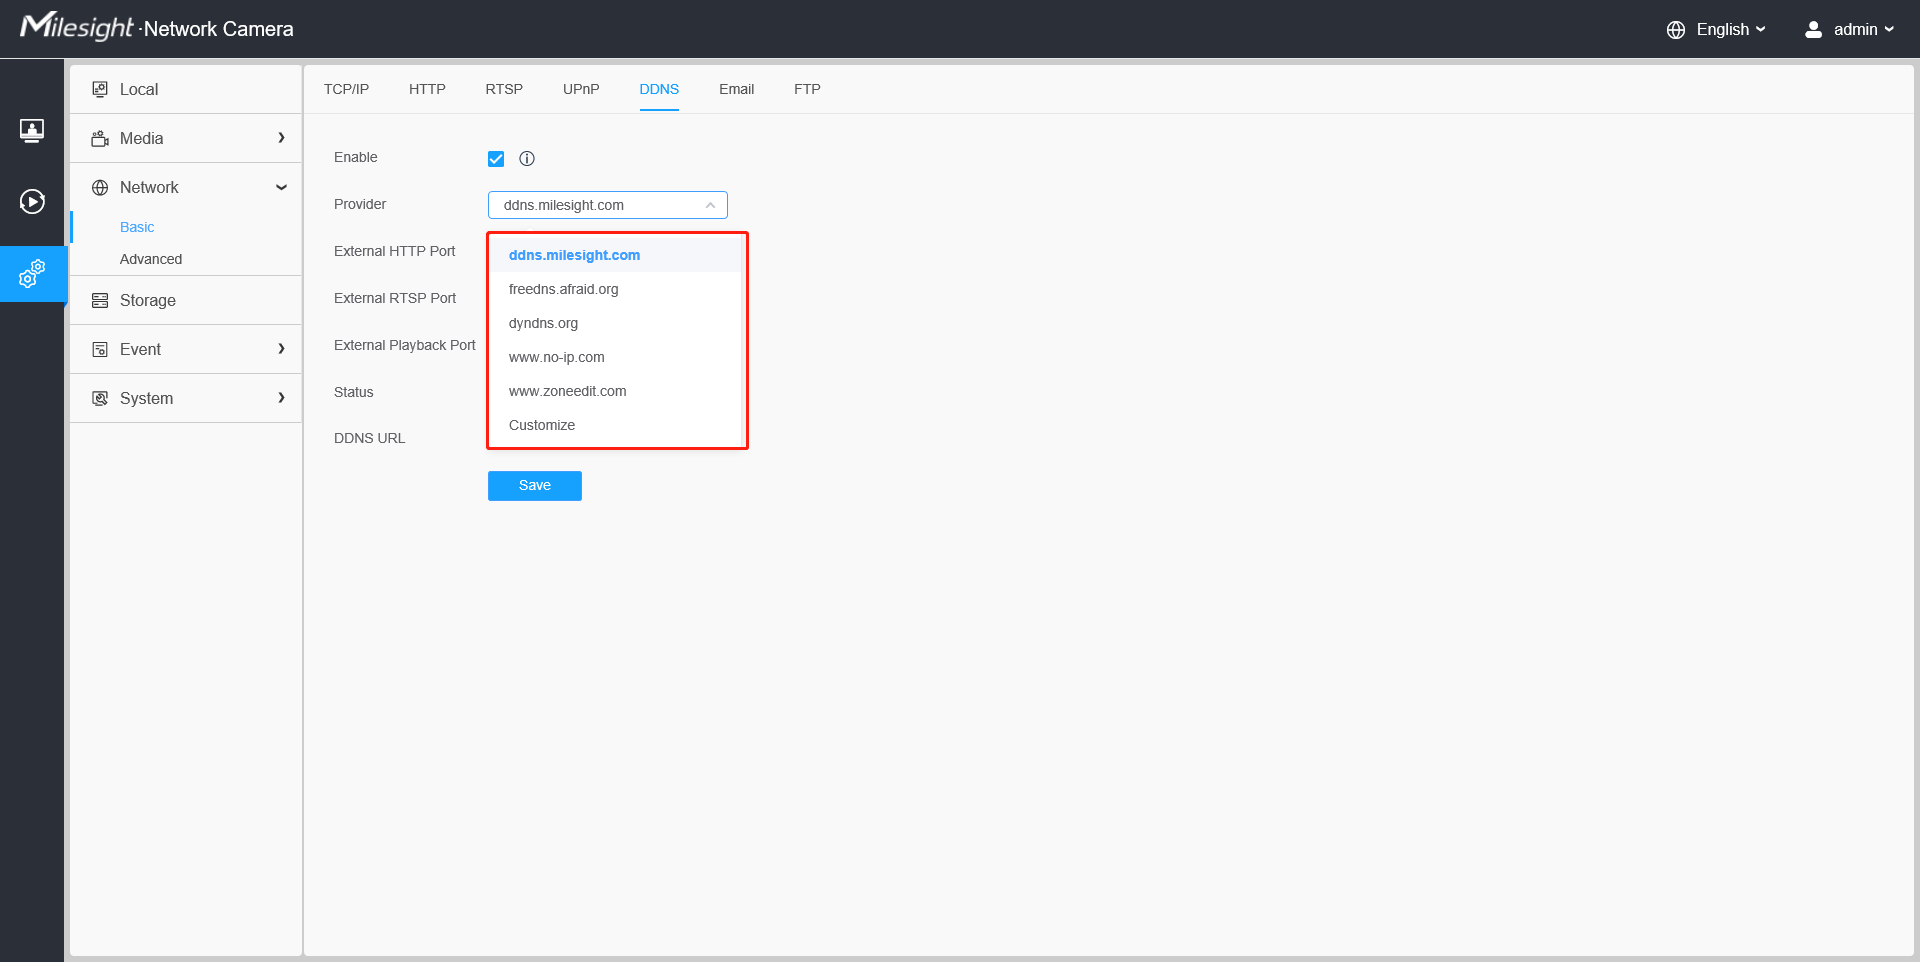Click the System icon in menu
Viewport: 1920px width, 962px height.
tap(100, 398)
